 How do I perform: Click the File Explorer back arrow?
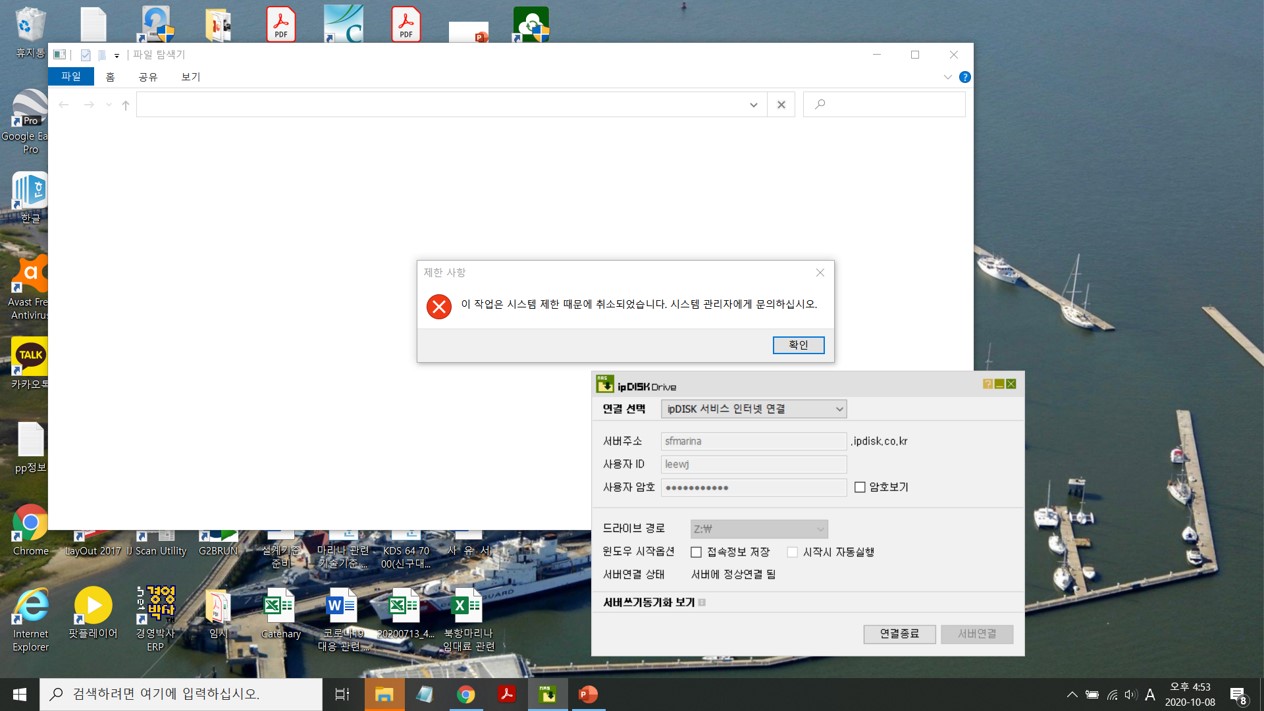tap(64, 104)
